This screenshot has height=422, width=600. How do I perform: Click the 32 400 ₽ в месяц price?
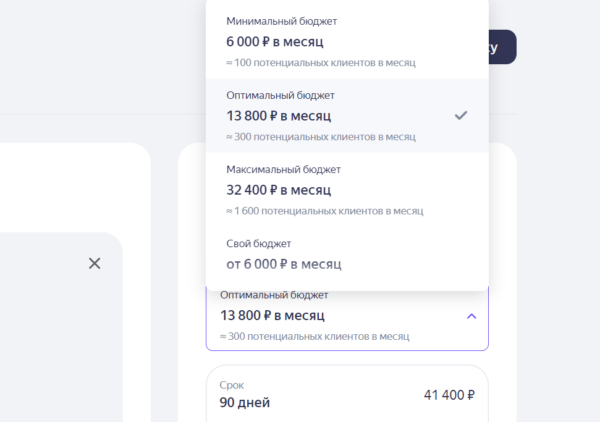pyautogui.click(x=279, y=190)
